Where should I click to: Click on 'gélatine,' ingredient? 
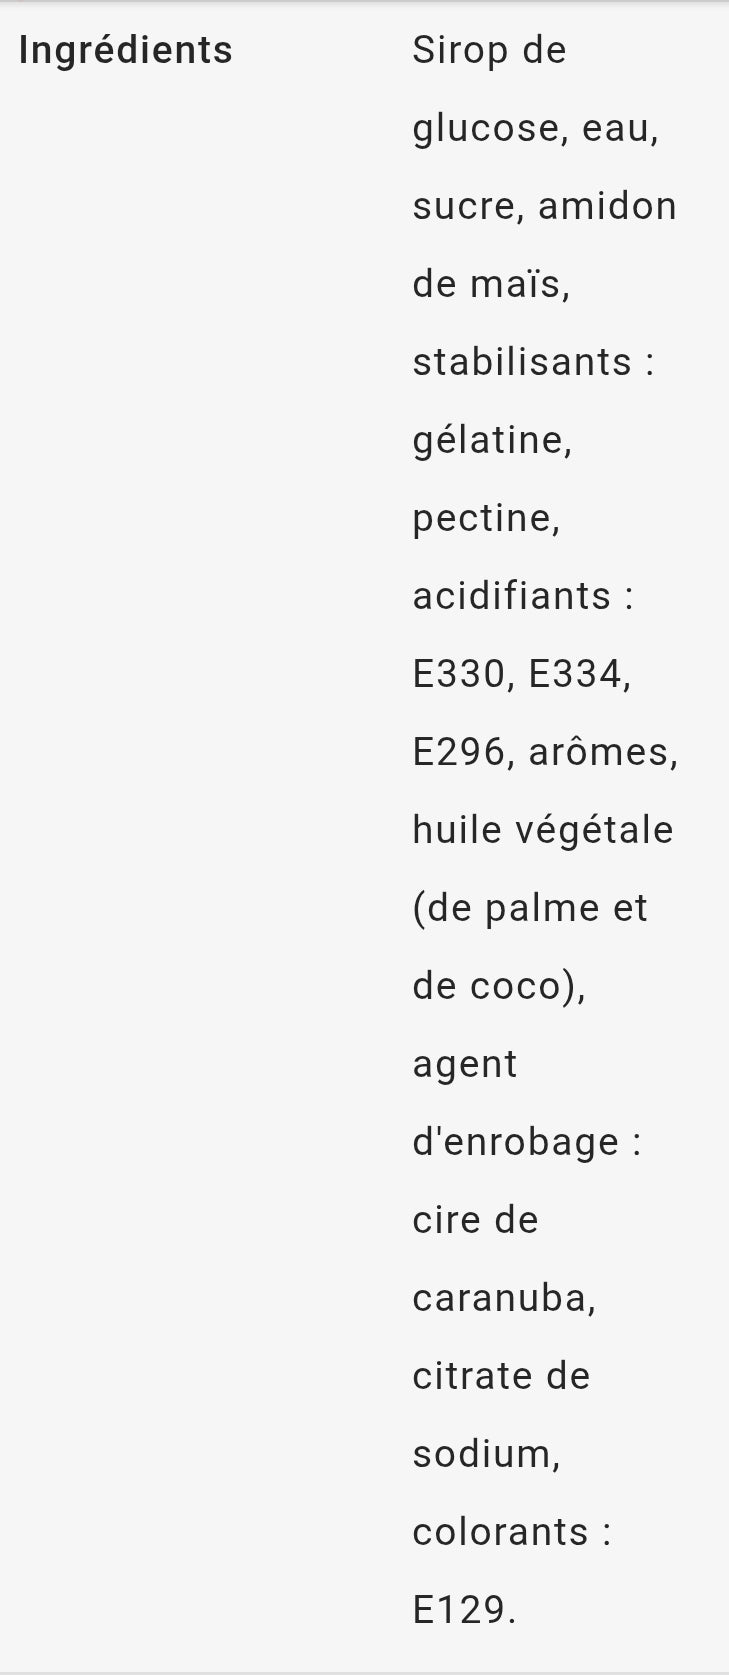click(x=492, y=441)
